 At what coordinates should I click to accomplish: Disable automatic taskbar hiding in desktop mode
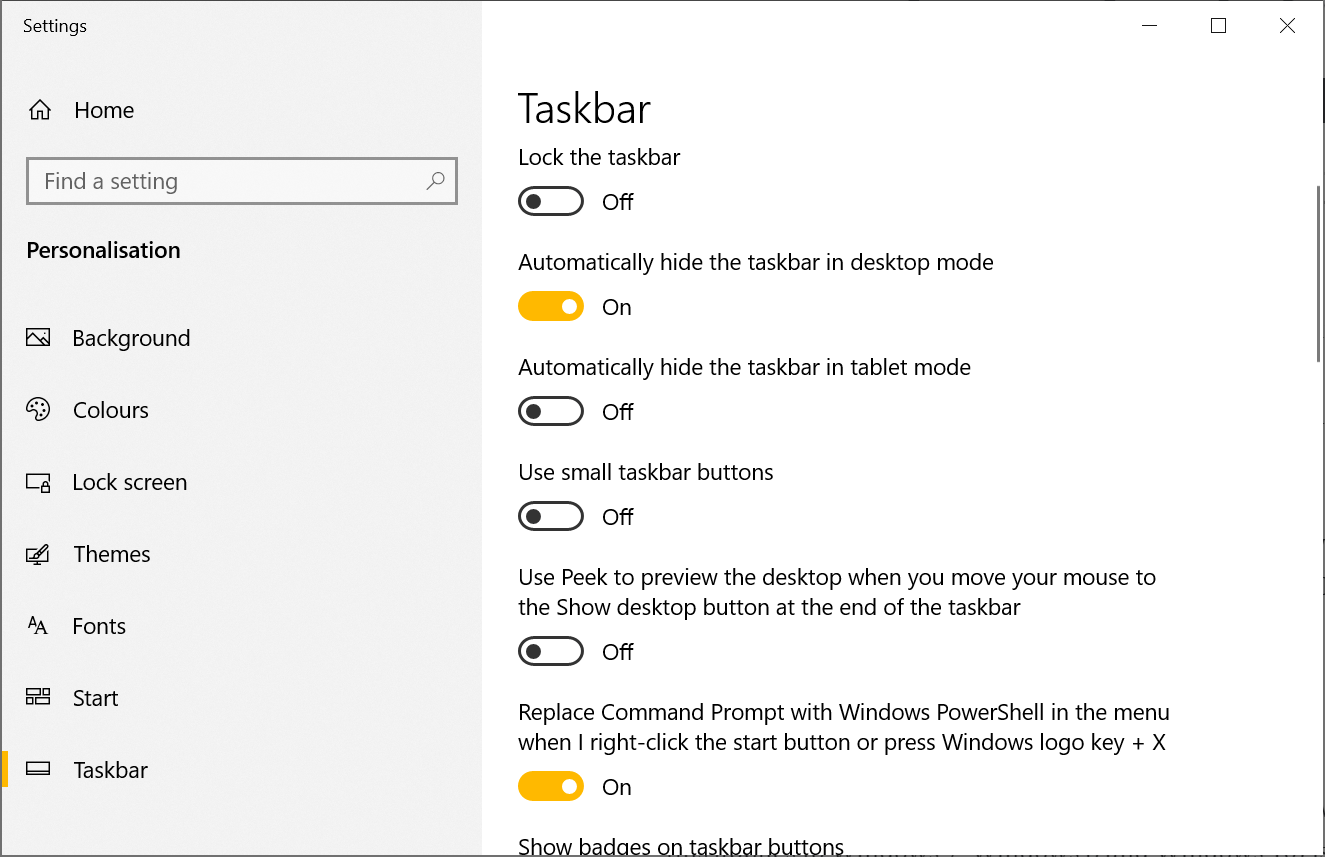[x=550, y=306]
